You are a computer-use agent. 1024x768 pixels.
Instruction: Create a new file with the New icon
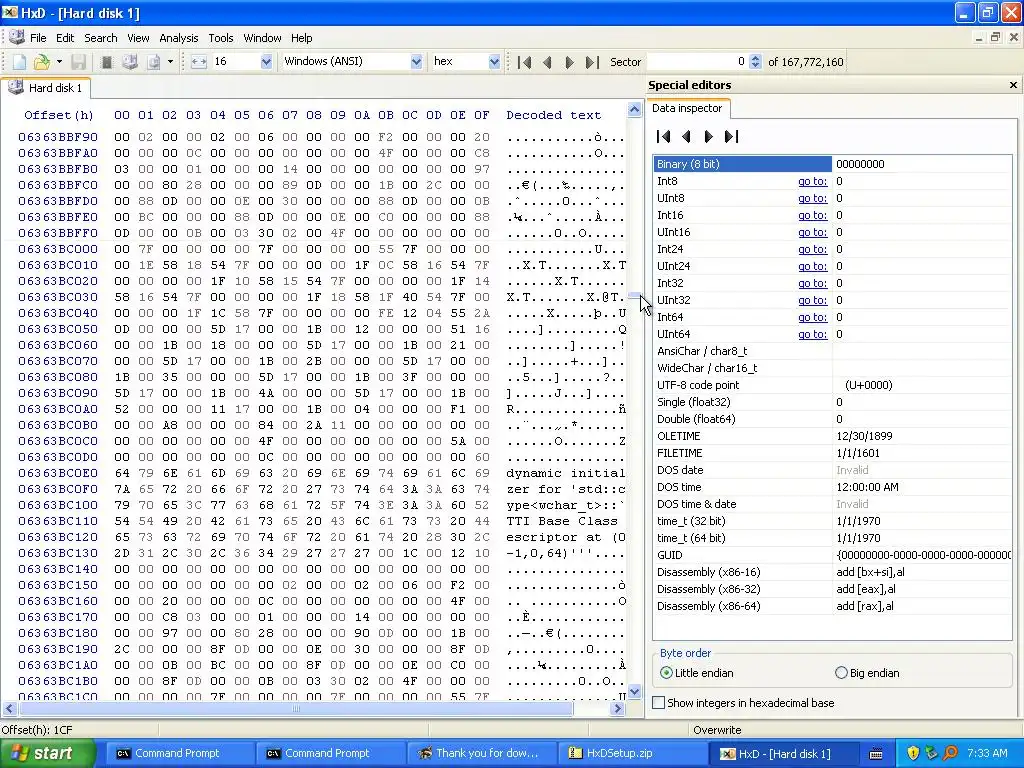coord(20,62)
